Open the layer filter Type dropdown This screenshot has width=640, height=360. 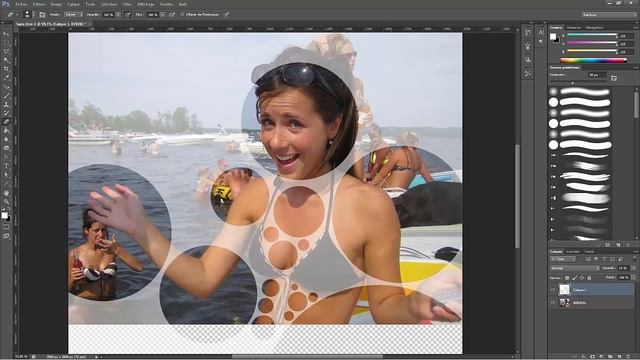[x=563, y=259]
